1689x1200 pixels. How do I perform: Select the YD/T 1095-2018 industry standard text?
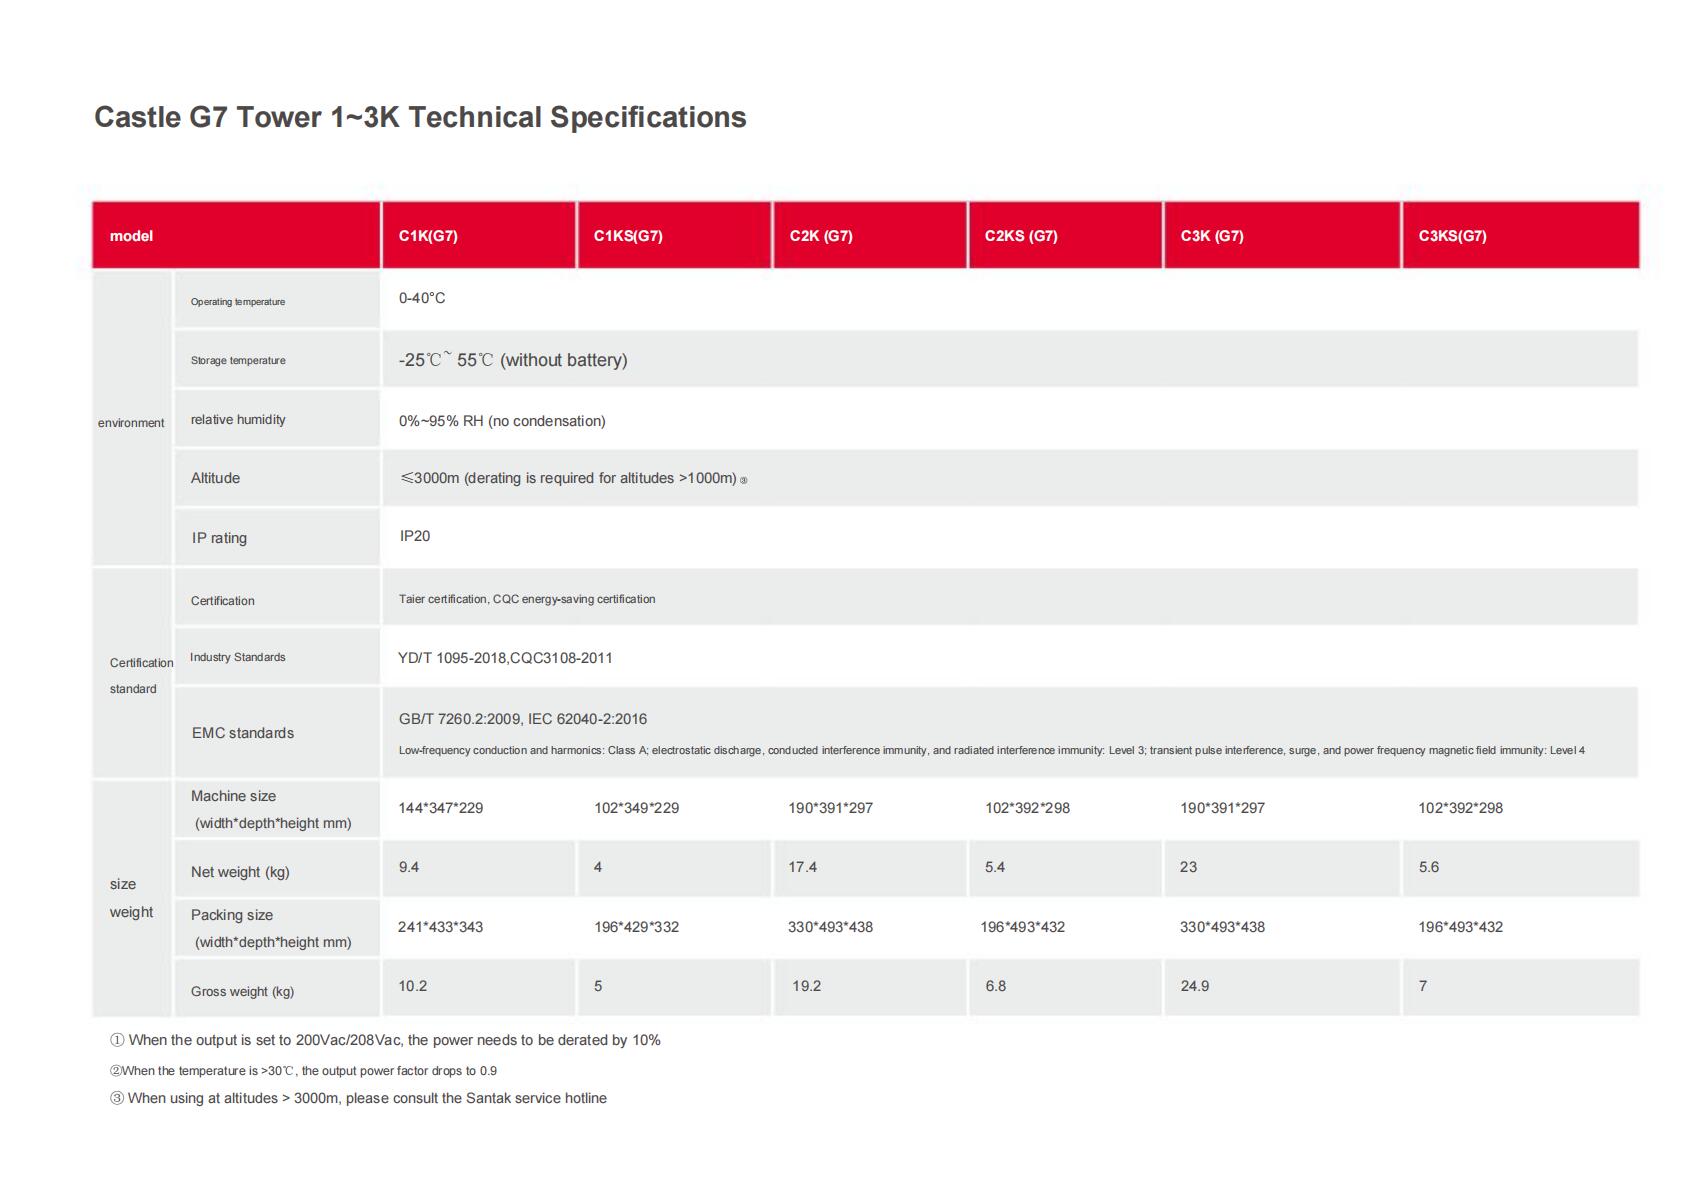click(505, 658)
